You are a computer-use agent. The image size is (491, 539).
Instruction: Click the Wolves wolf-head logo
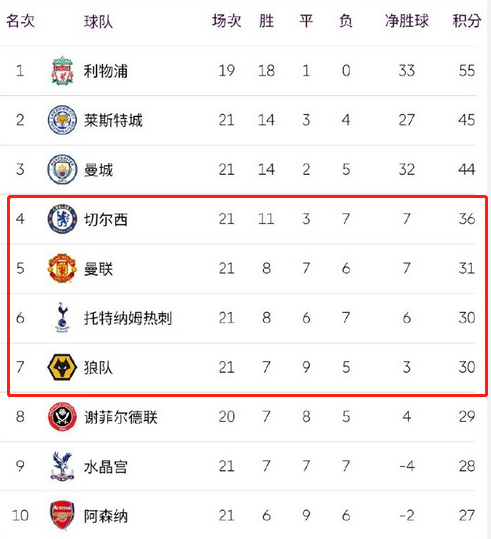coord(62,367)
